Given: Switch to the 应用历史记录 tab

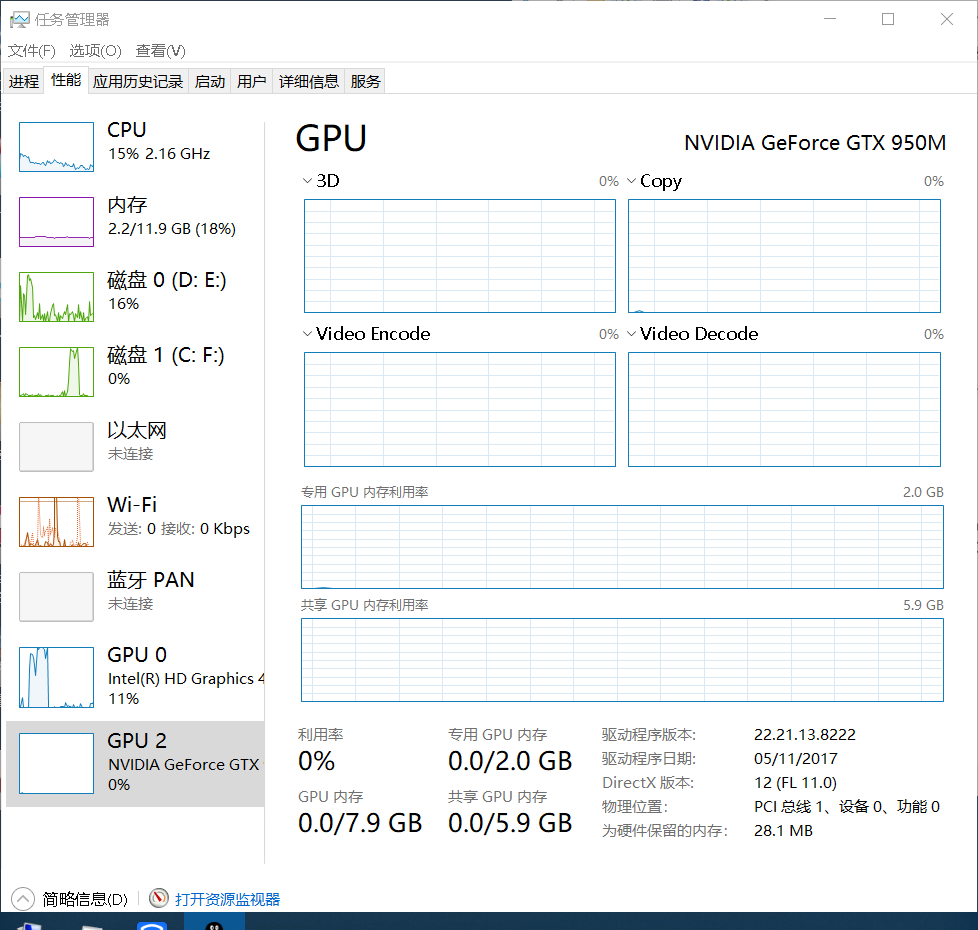Looking at the screenshot, I should point(138,81).
